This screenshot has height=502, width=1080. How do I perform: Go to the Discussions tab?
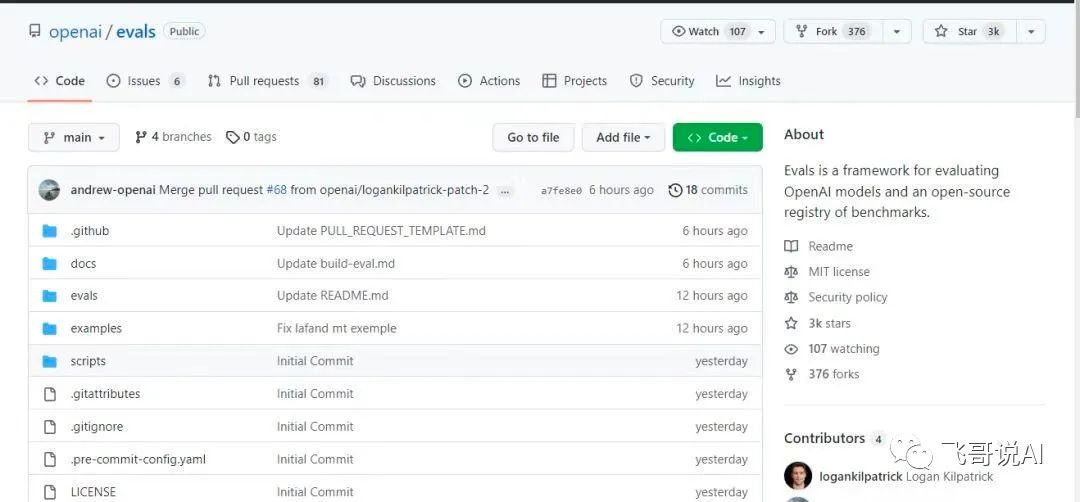(393, 81)
